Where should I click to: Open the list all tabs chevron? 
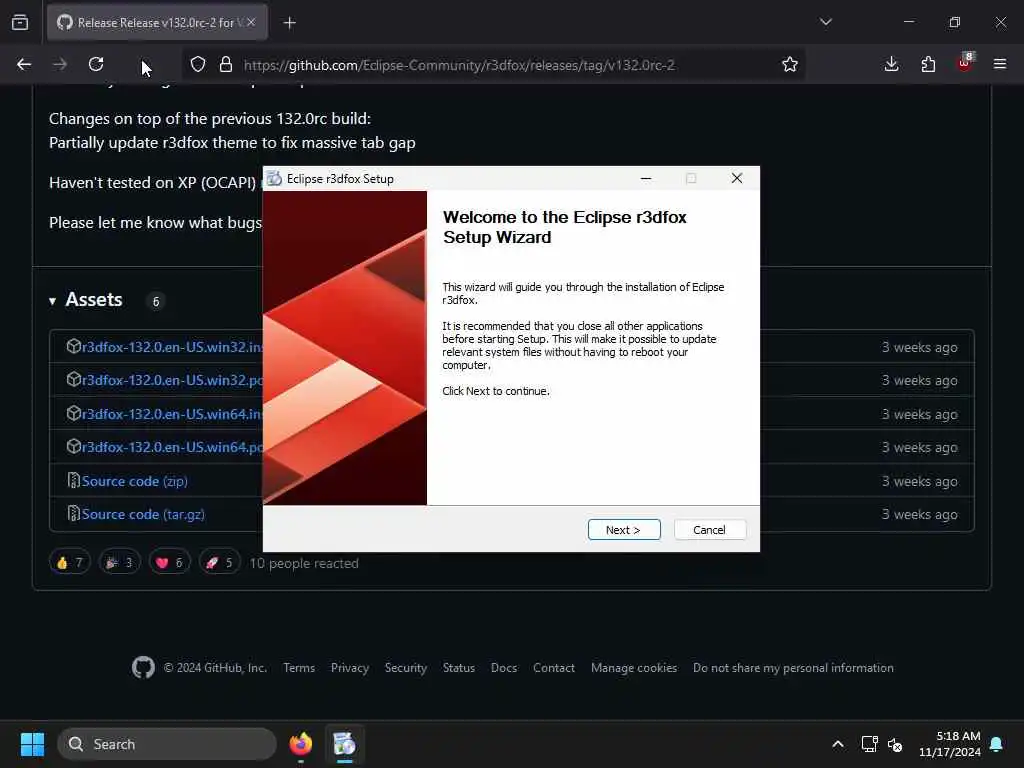[825, 22]
